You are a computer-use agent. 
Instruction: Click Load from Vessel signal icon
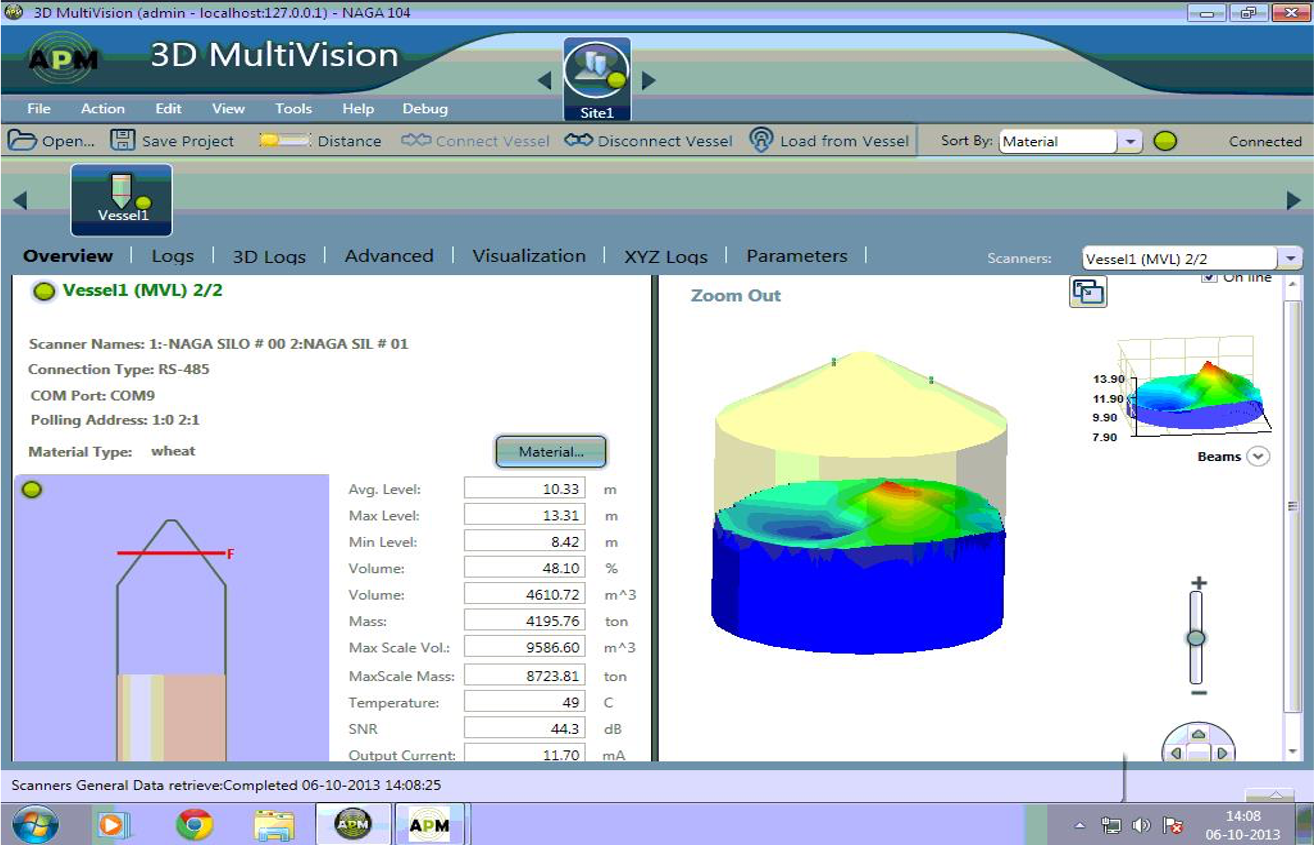761,140
